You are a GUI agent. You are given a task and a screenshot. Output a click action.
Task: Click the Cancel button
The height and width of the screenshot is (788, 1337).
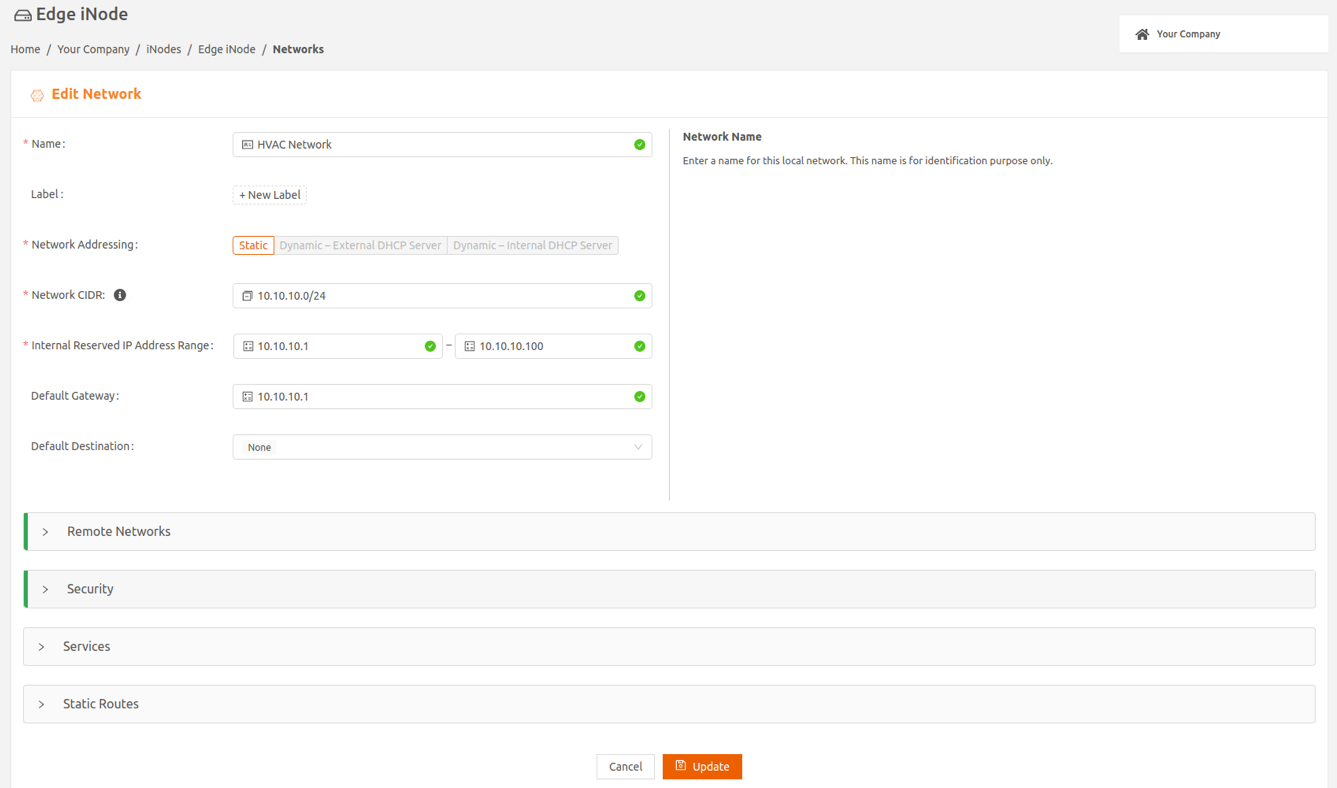(625, 767)
